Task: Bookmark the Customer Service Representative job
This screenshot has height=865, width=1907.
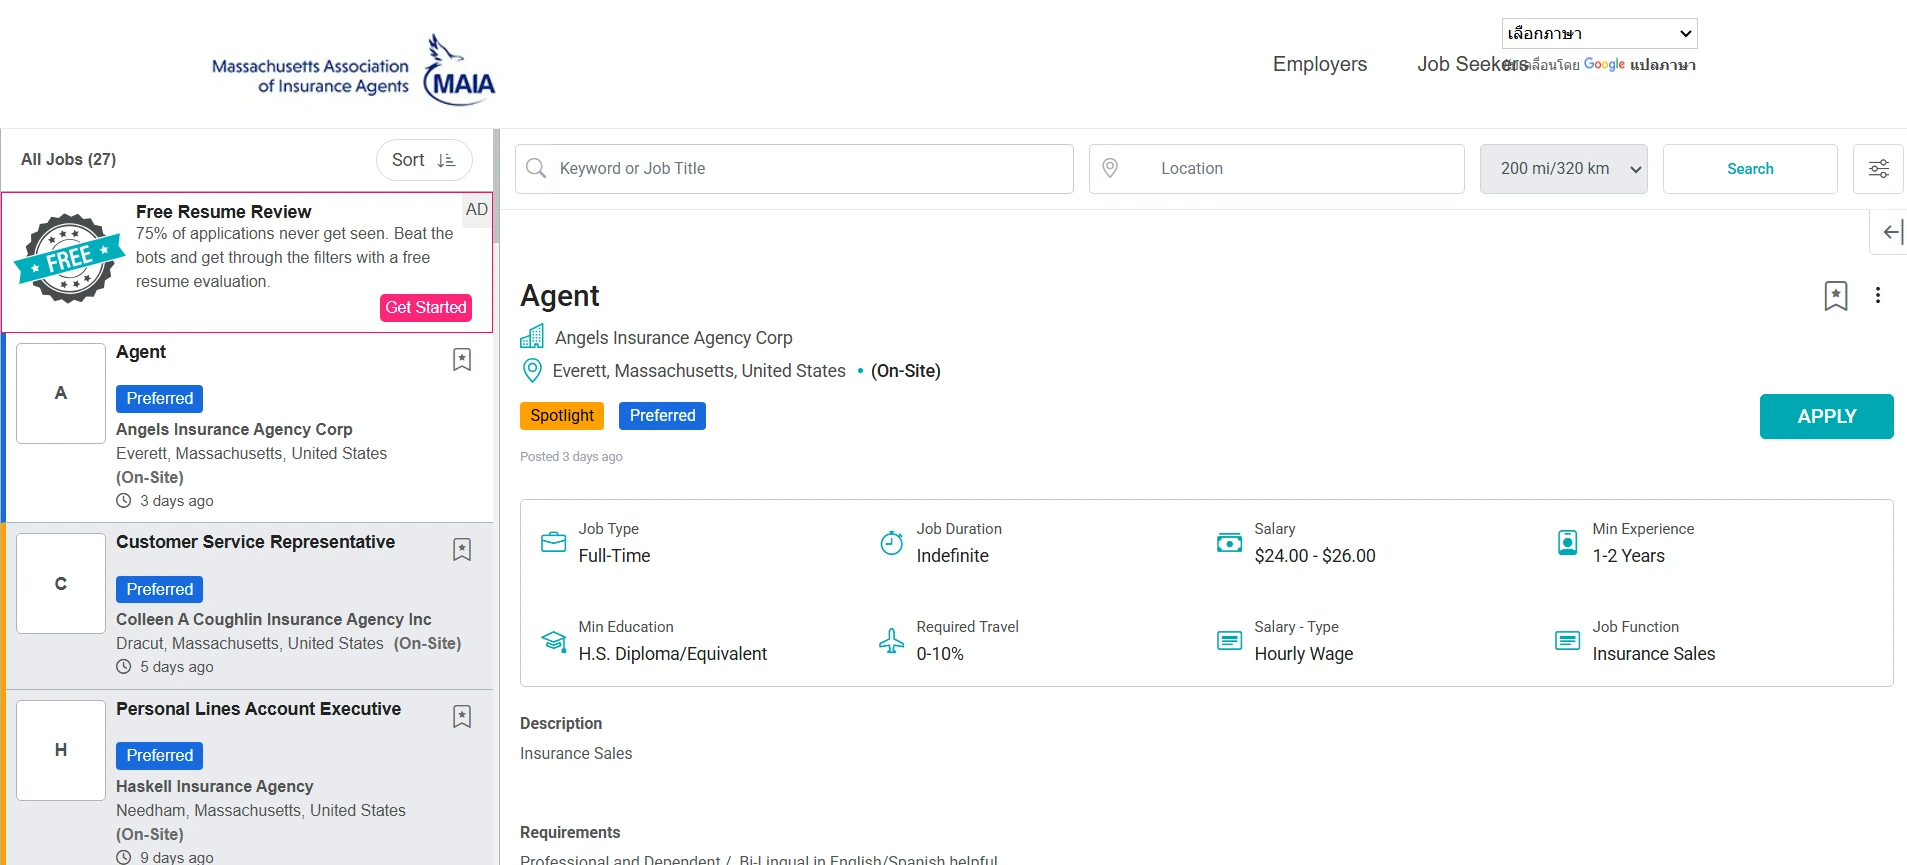Action: [462, 549]
